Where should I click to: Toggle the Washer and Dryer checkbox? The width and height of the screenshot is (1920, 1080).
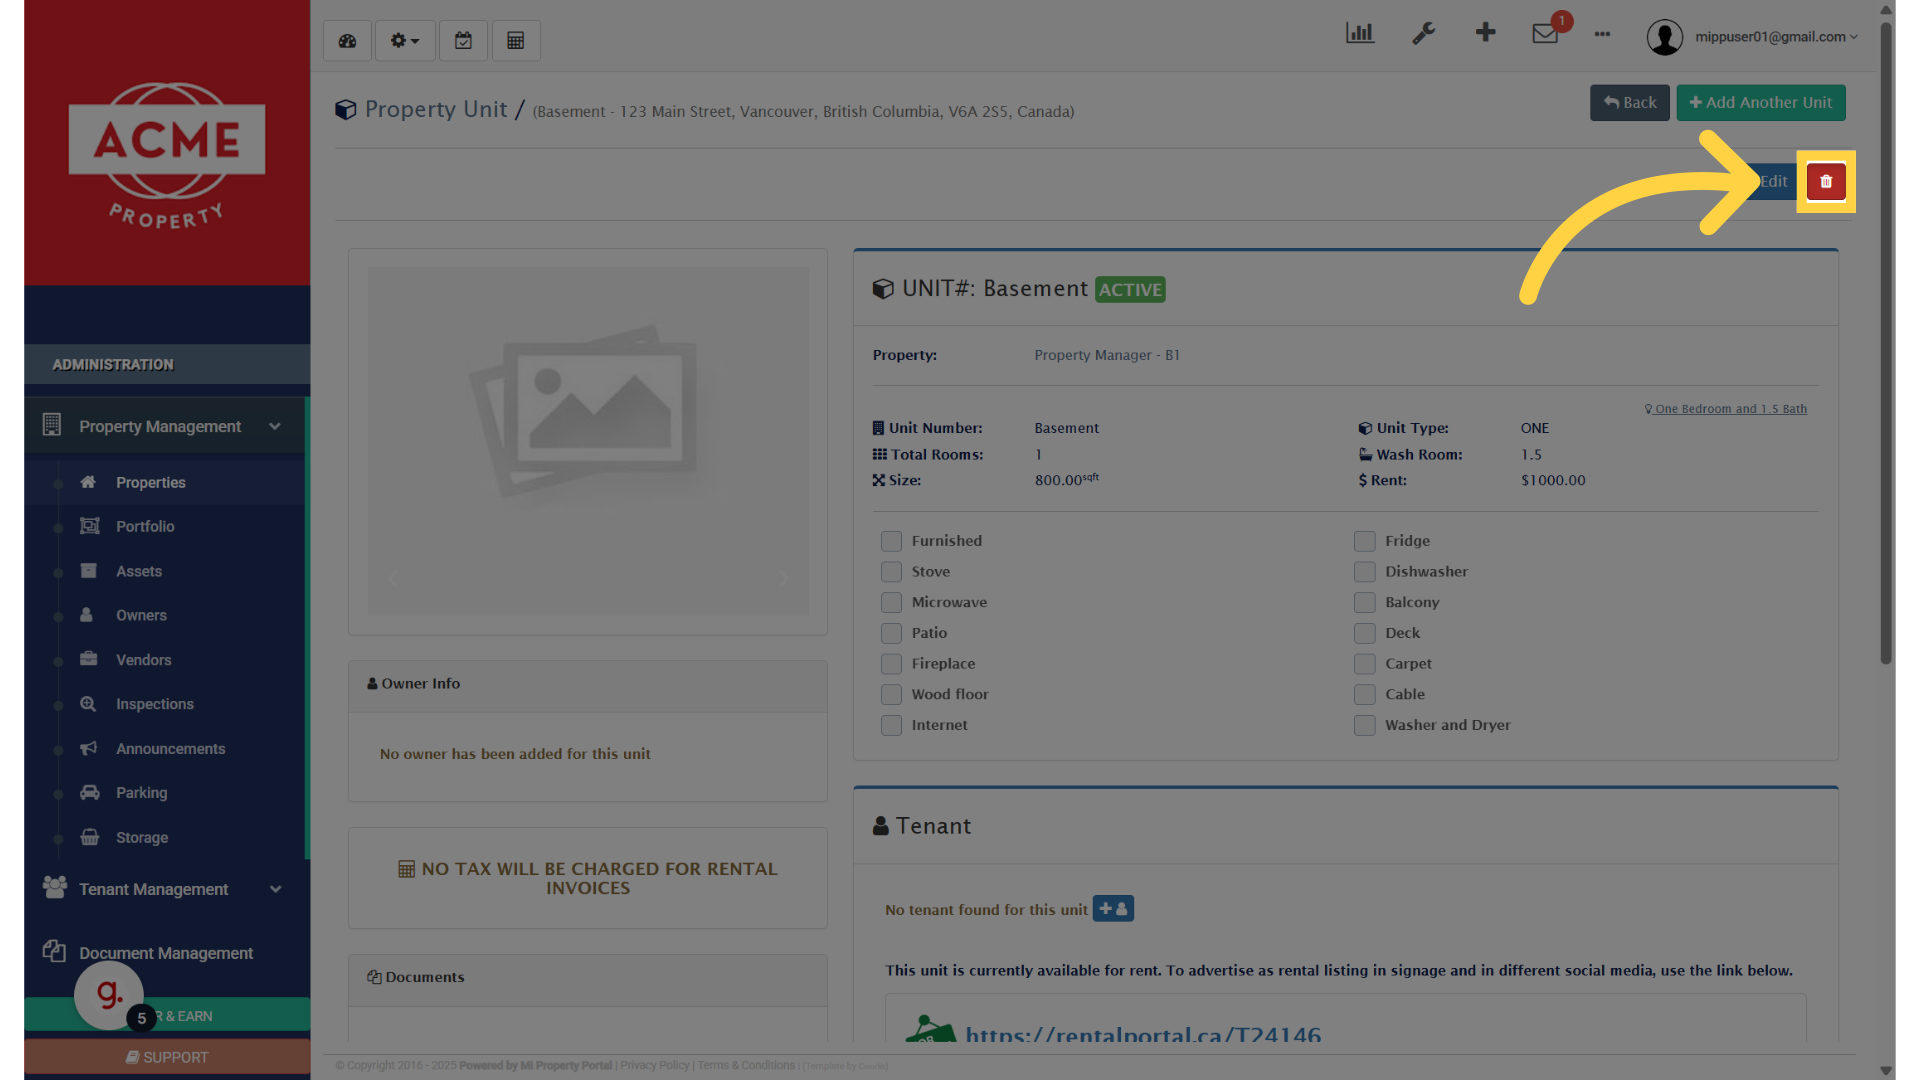tap(1365, 726)
